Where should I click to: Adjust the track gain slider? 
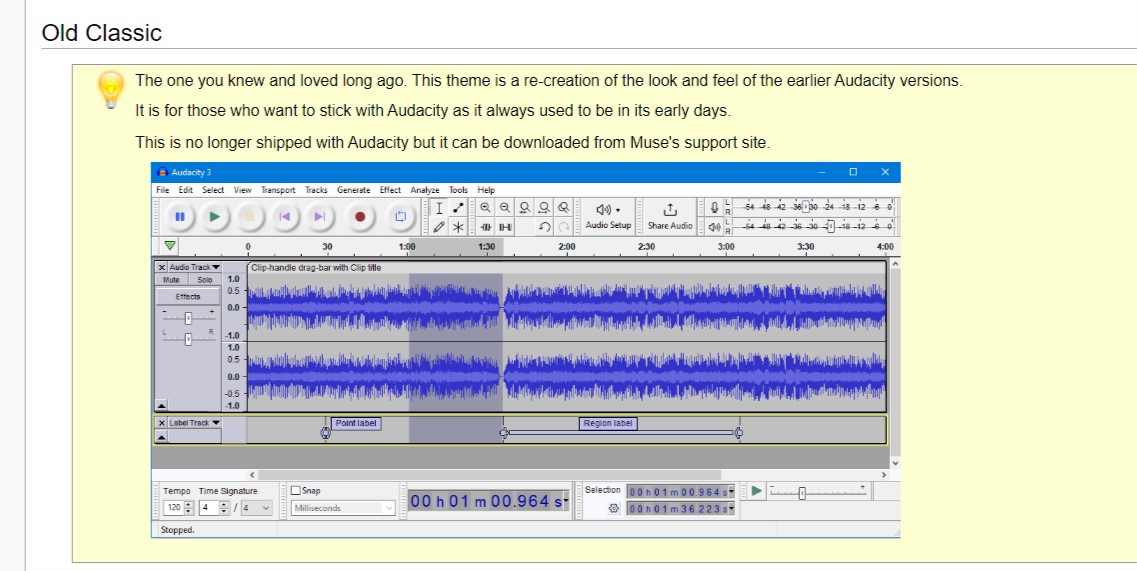[x=188, y=318]
